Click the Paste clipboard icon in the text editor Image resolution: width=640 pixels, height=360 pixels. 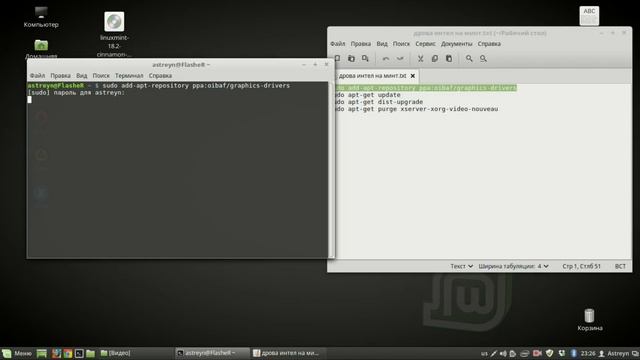(x=449, y=59)
